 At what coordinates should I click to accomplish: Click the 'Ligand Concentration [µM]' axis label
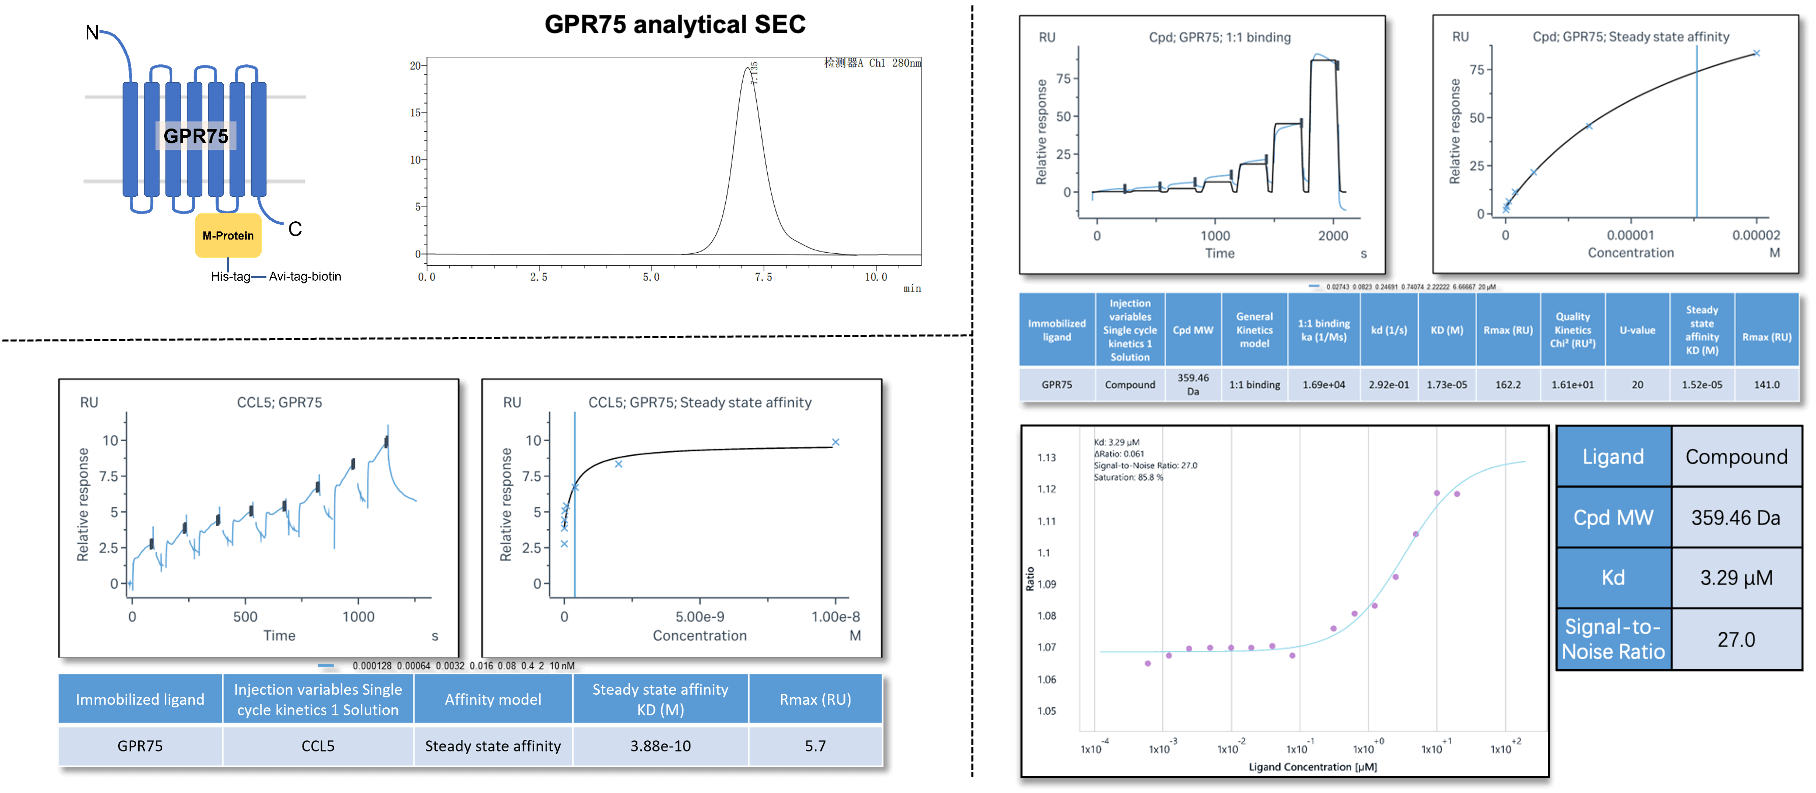click(1312, 767)
